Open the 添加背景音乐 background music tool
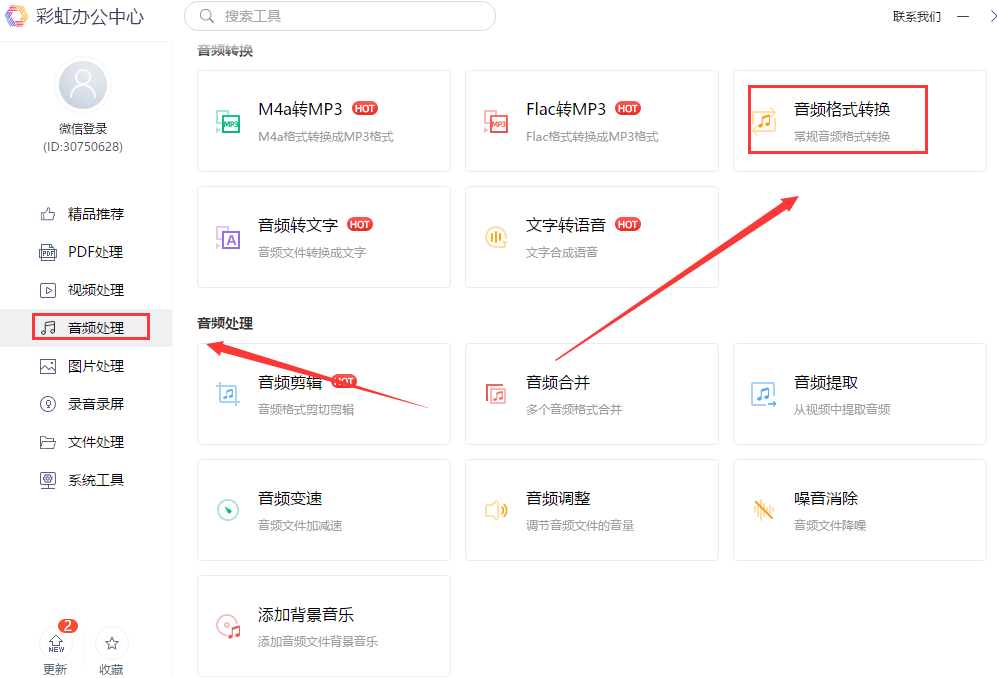 (323, 626)
